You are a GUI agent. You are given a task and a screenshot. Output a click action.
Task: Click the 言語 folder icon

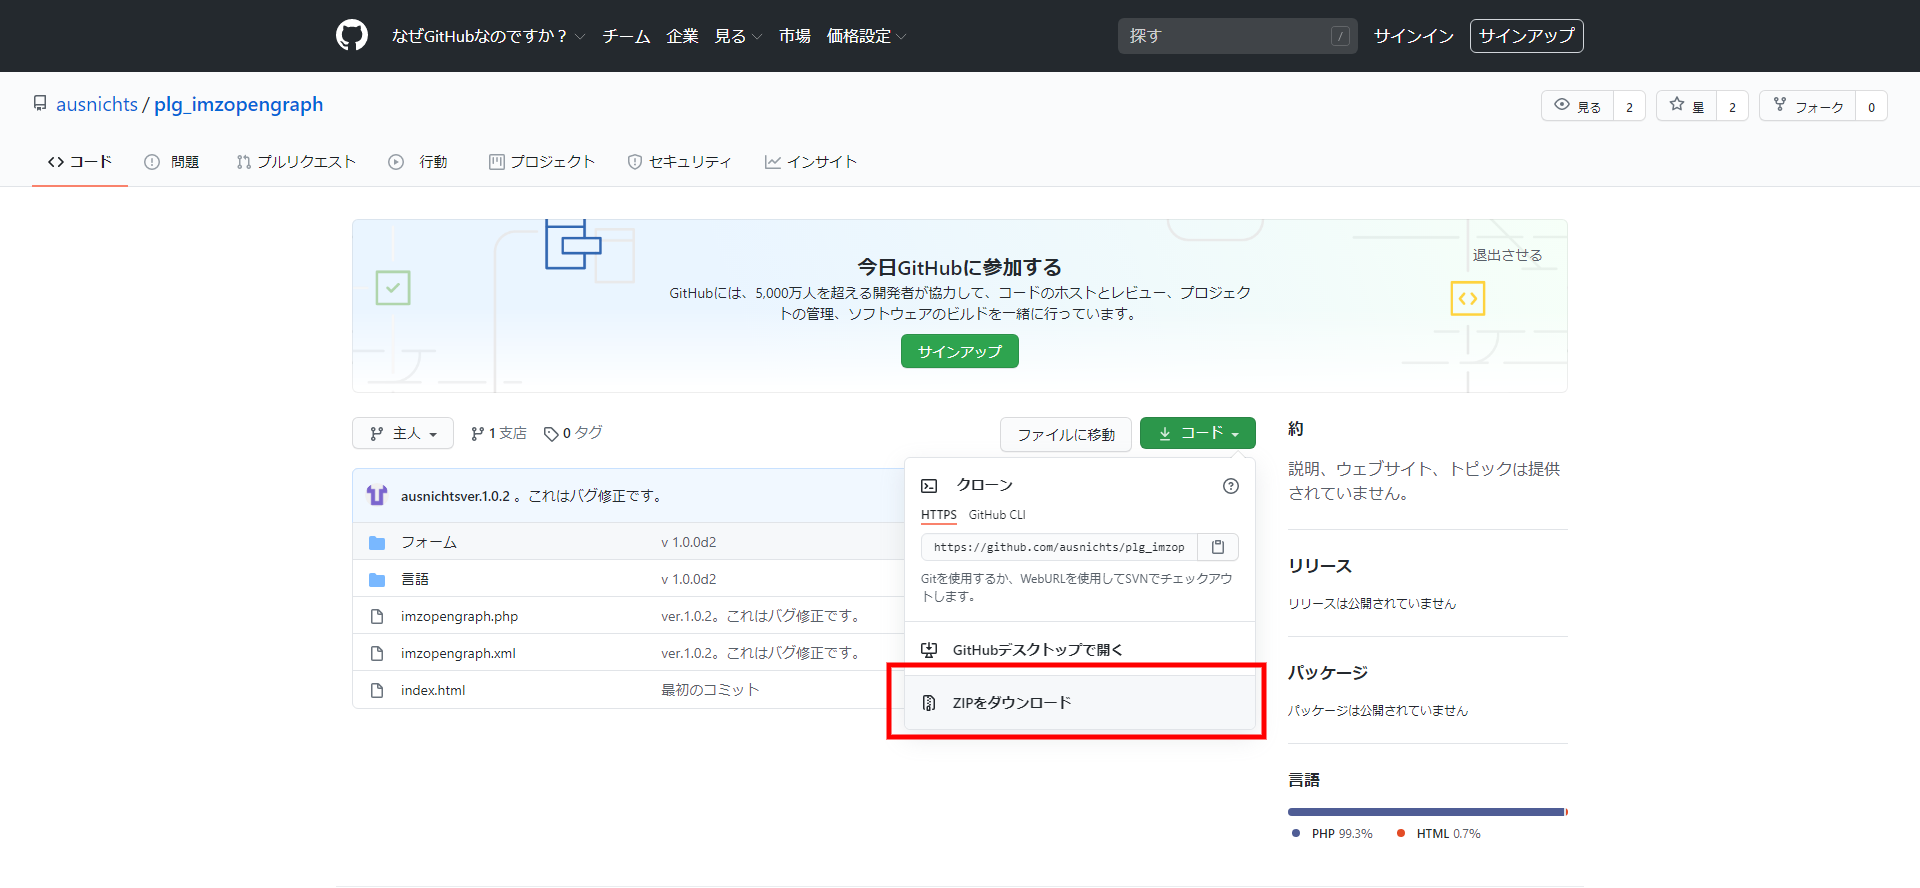point(377,580)
